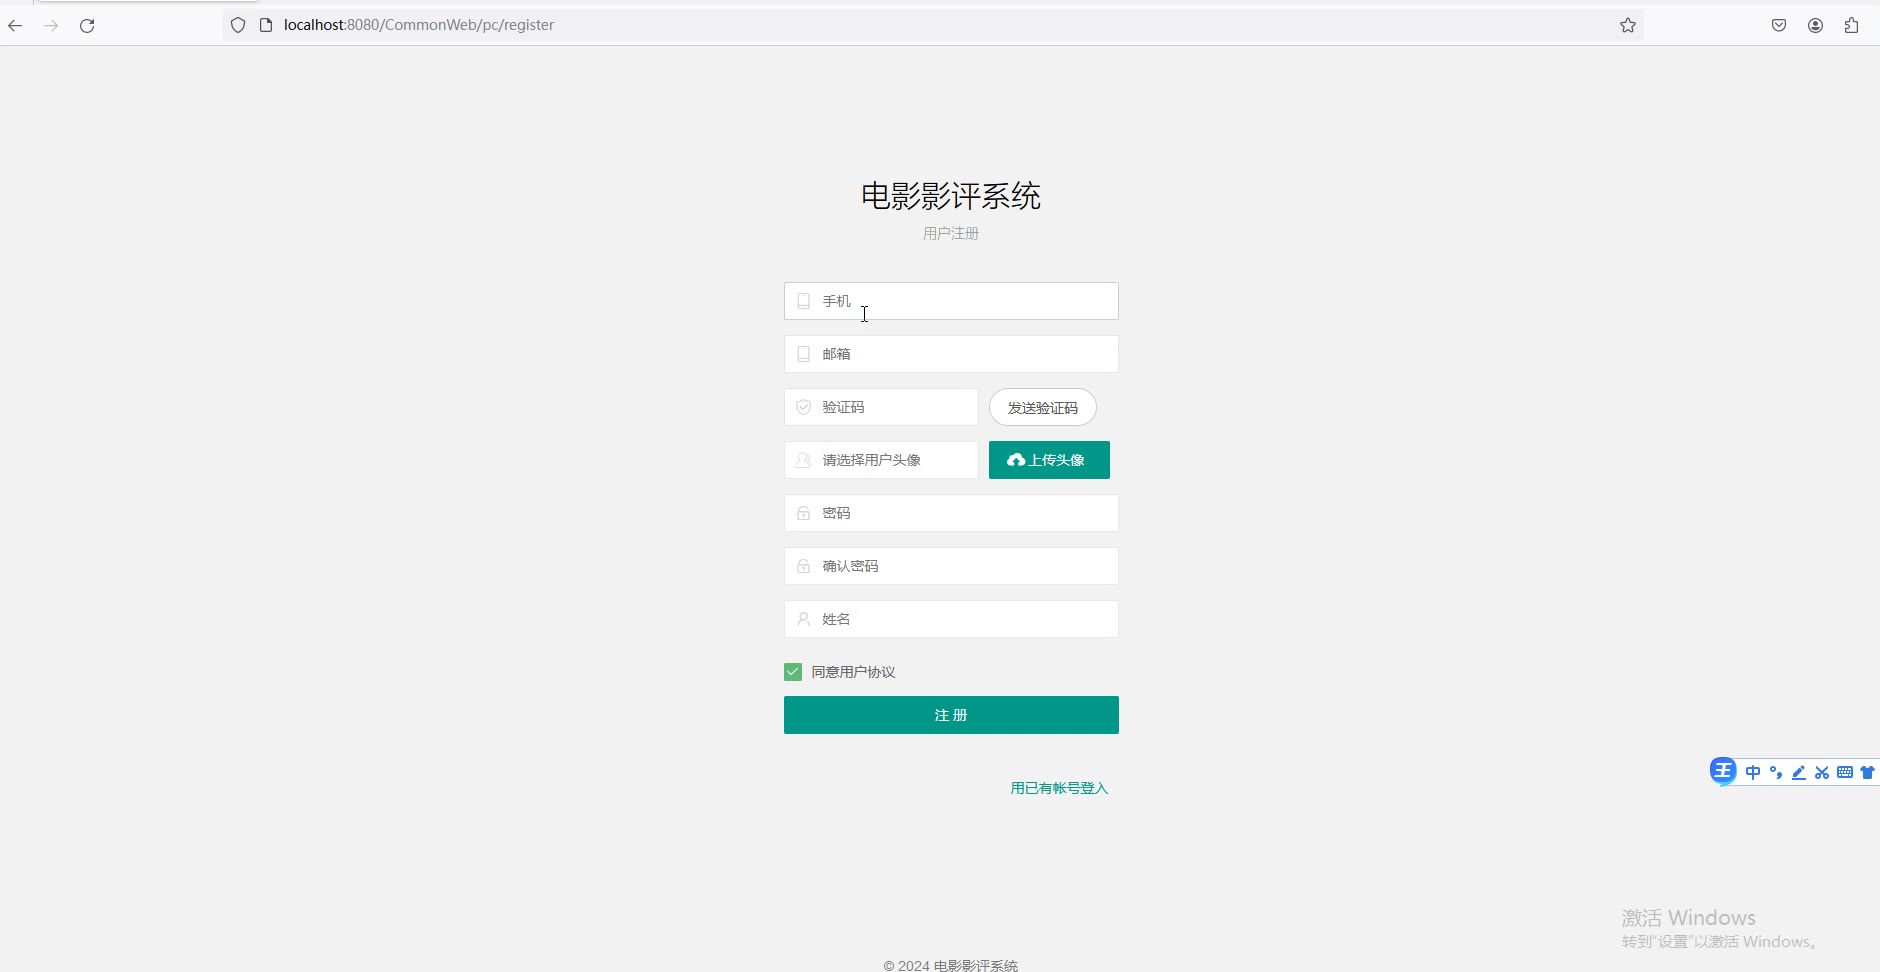Focus the 手机 phone input field
This screenshot has width=1880, height=972.
tap(951, 301)
